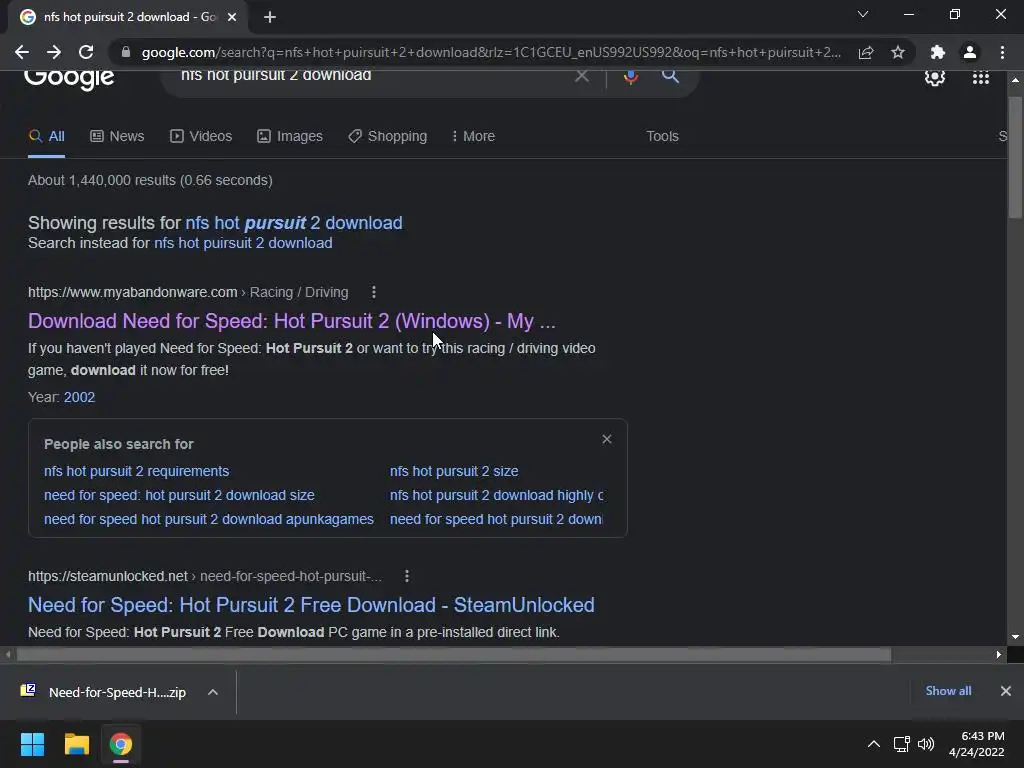
Task: Show all downloads
Action: pos(948,691)
